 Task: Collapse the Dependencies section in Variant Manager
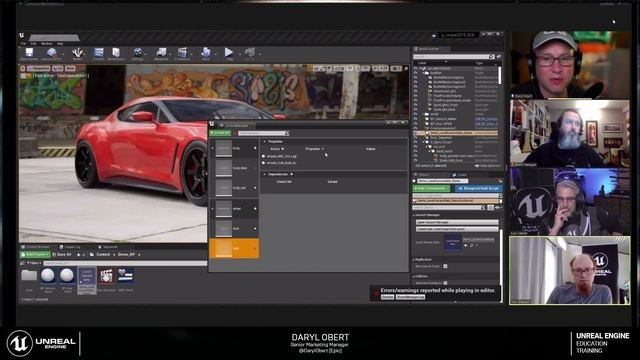(x=264, y=174)
